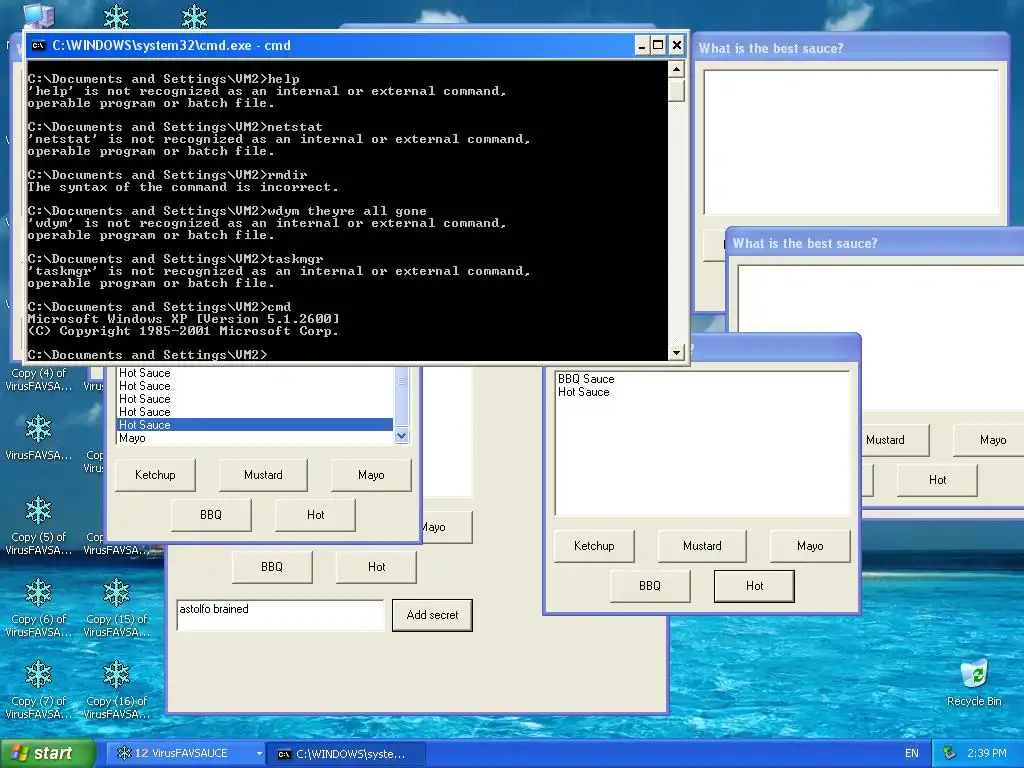The width and height of the screenshot is (1024, 768).
Task: Click the focused Hot button in front right window
Action: pyautogui.click(x=754, y=586)
